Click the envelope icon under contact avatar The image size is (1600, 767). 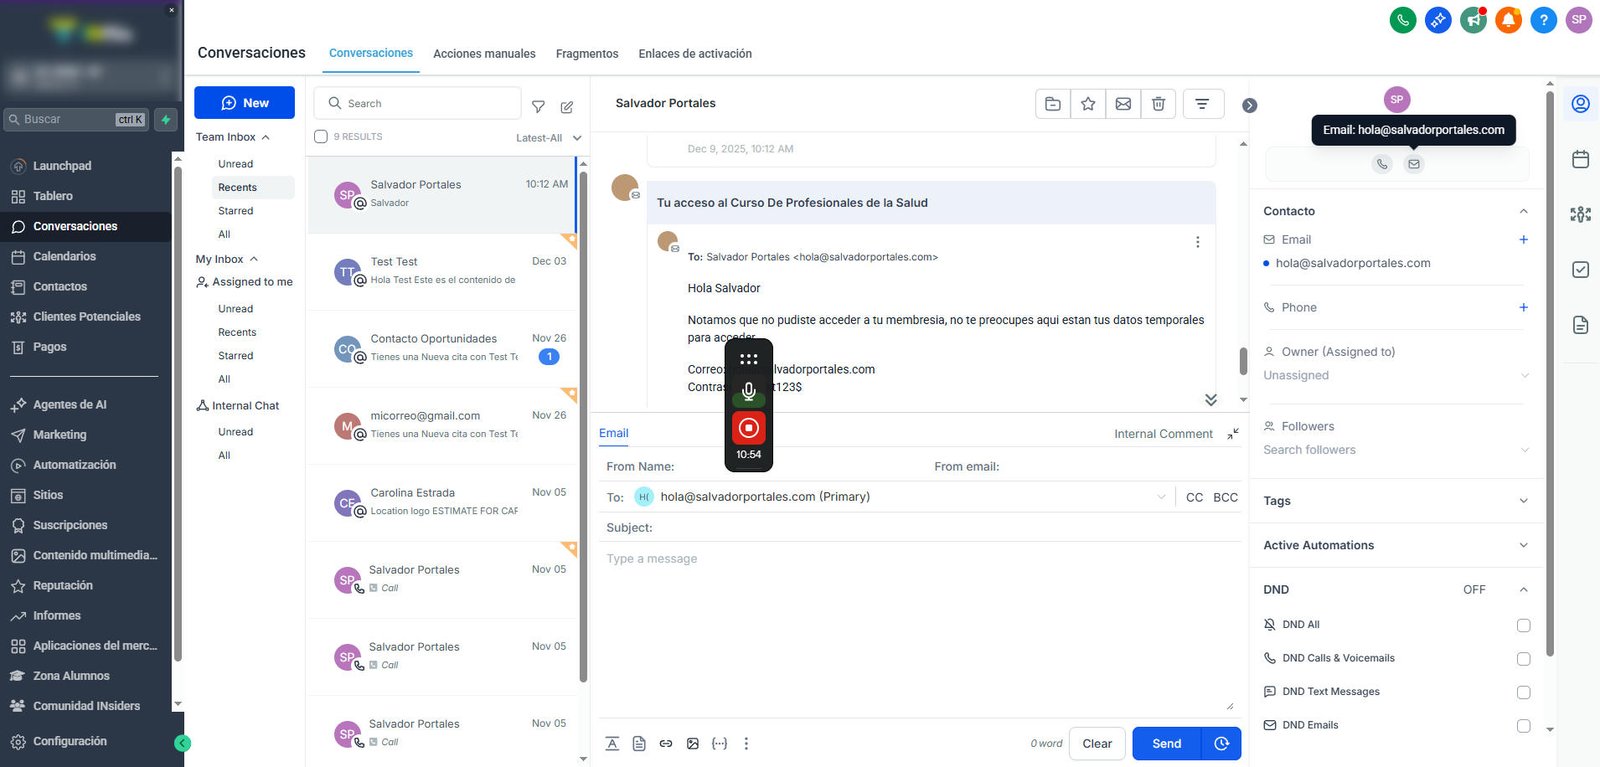click(1413, 164)
